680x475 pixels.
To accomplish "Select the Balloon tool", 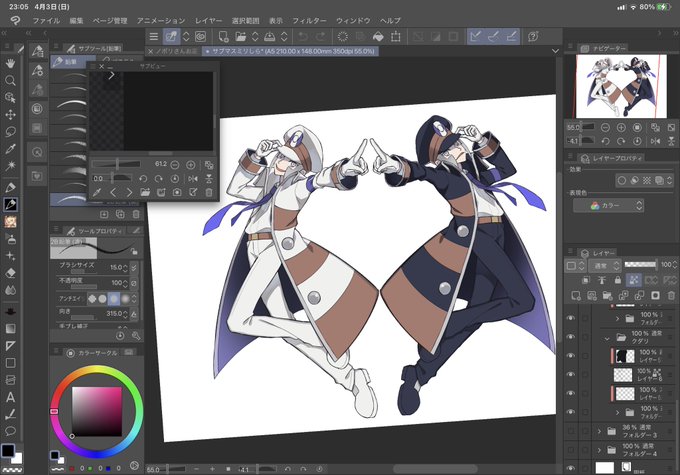I will (x=10, y=431).
